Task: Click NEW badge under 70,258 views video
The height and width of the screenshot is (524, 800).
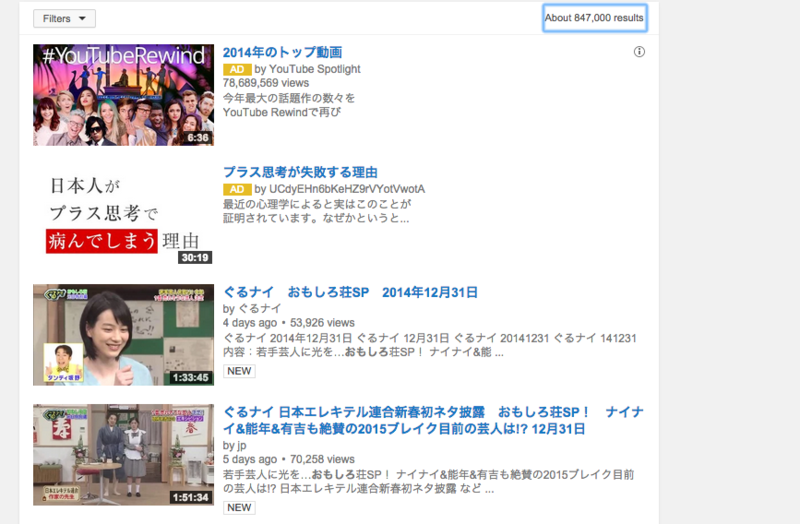Action: (239, 508)
